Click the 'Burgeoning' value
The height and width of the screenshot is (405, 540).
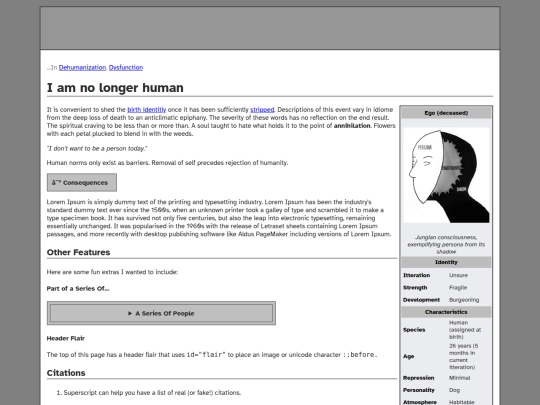point(464,300)
